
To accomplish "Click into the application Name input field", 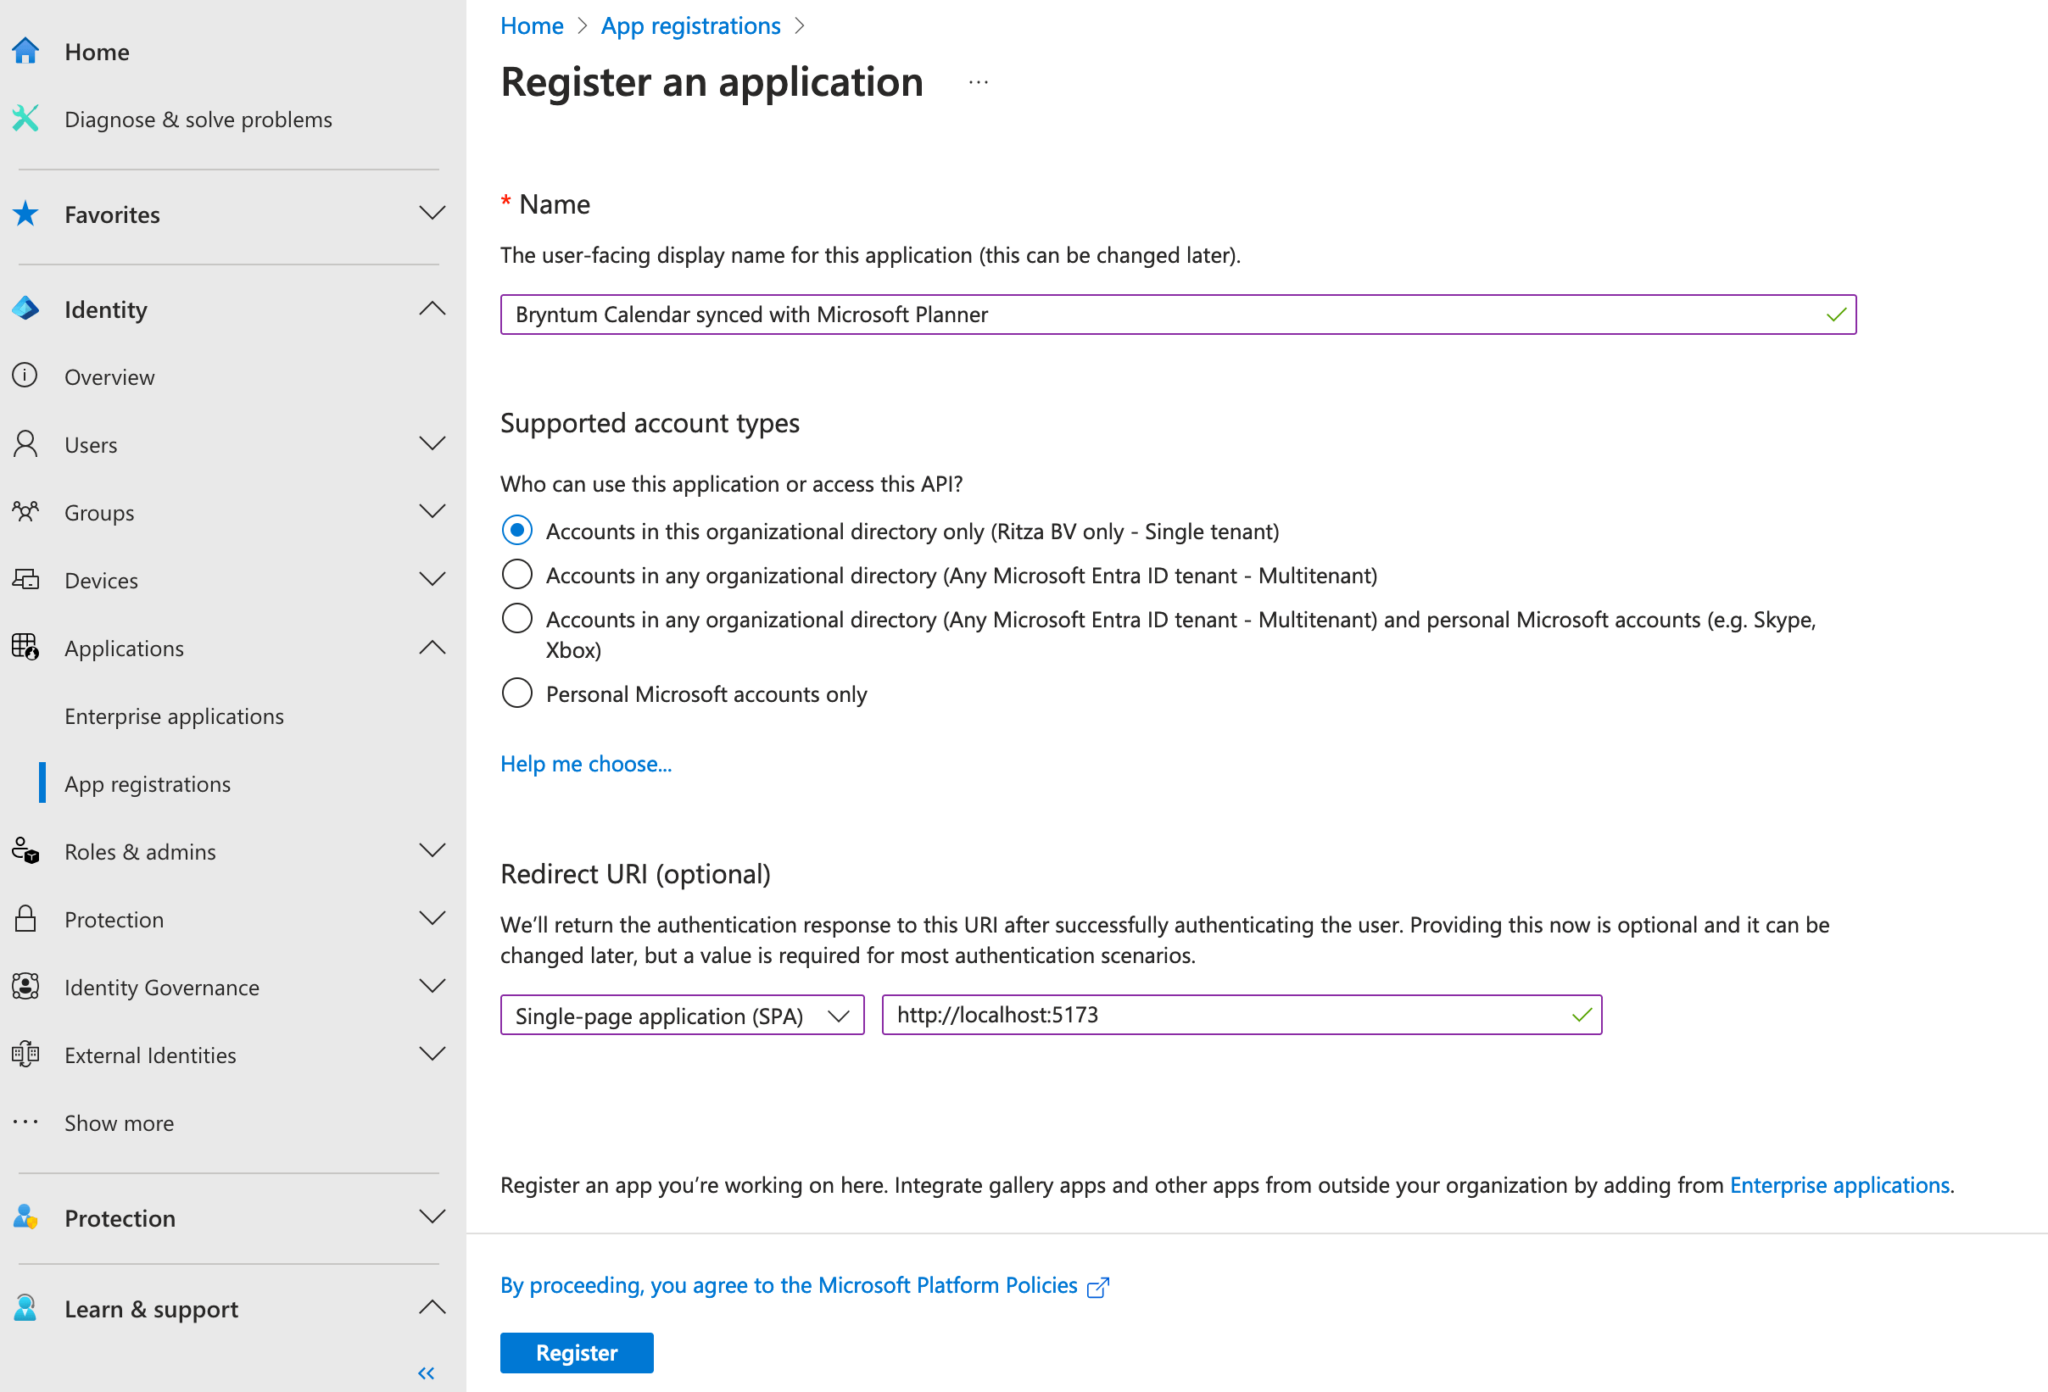I will (1178, 314).
